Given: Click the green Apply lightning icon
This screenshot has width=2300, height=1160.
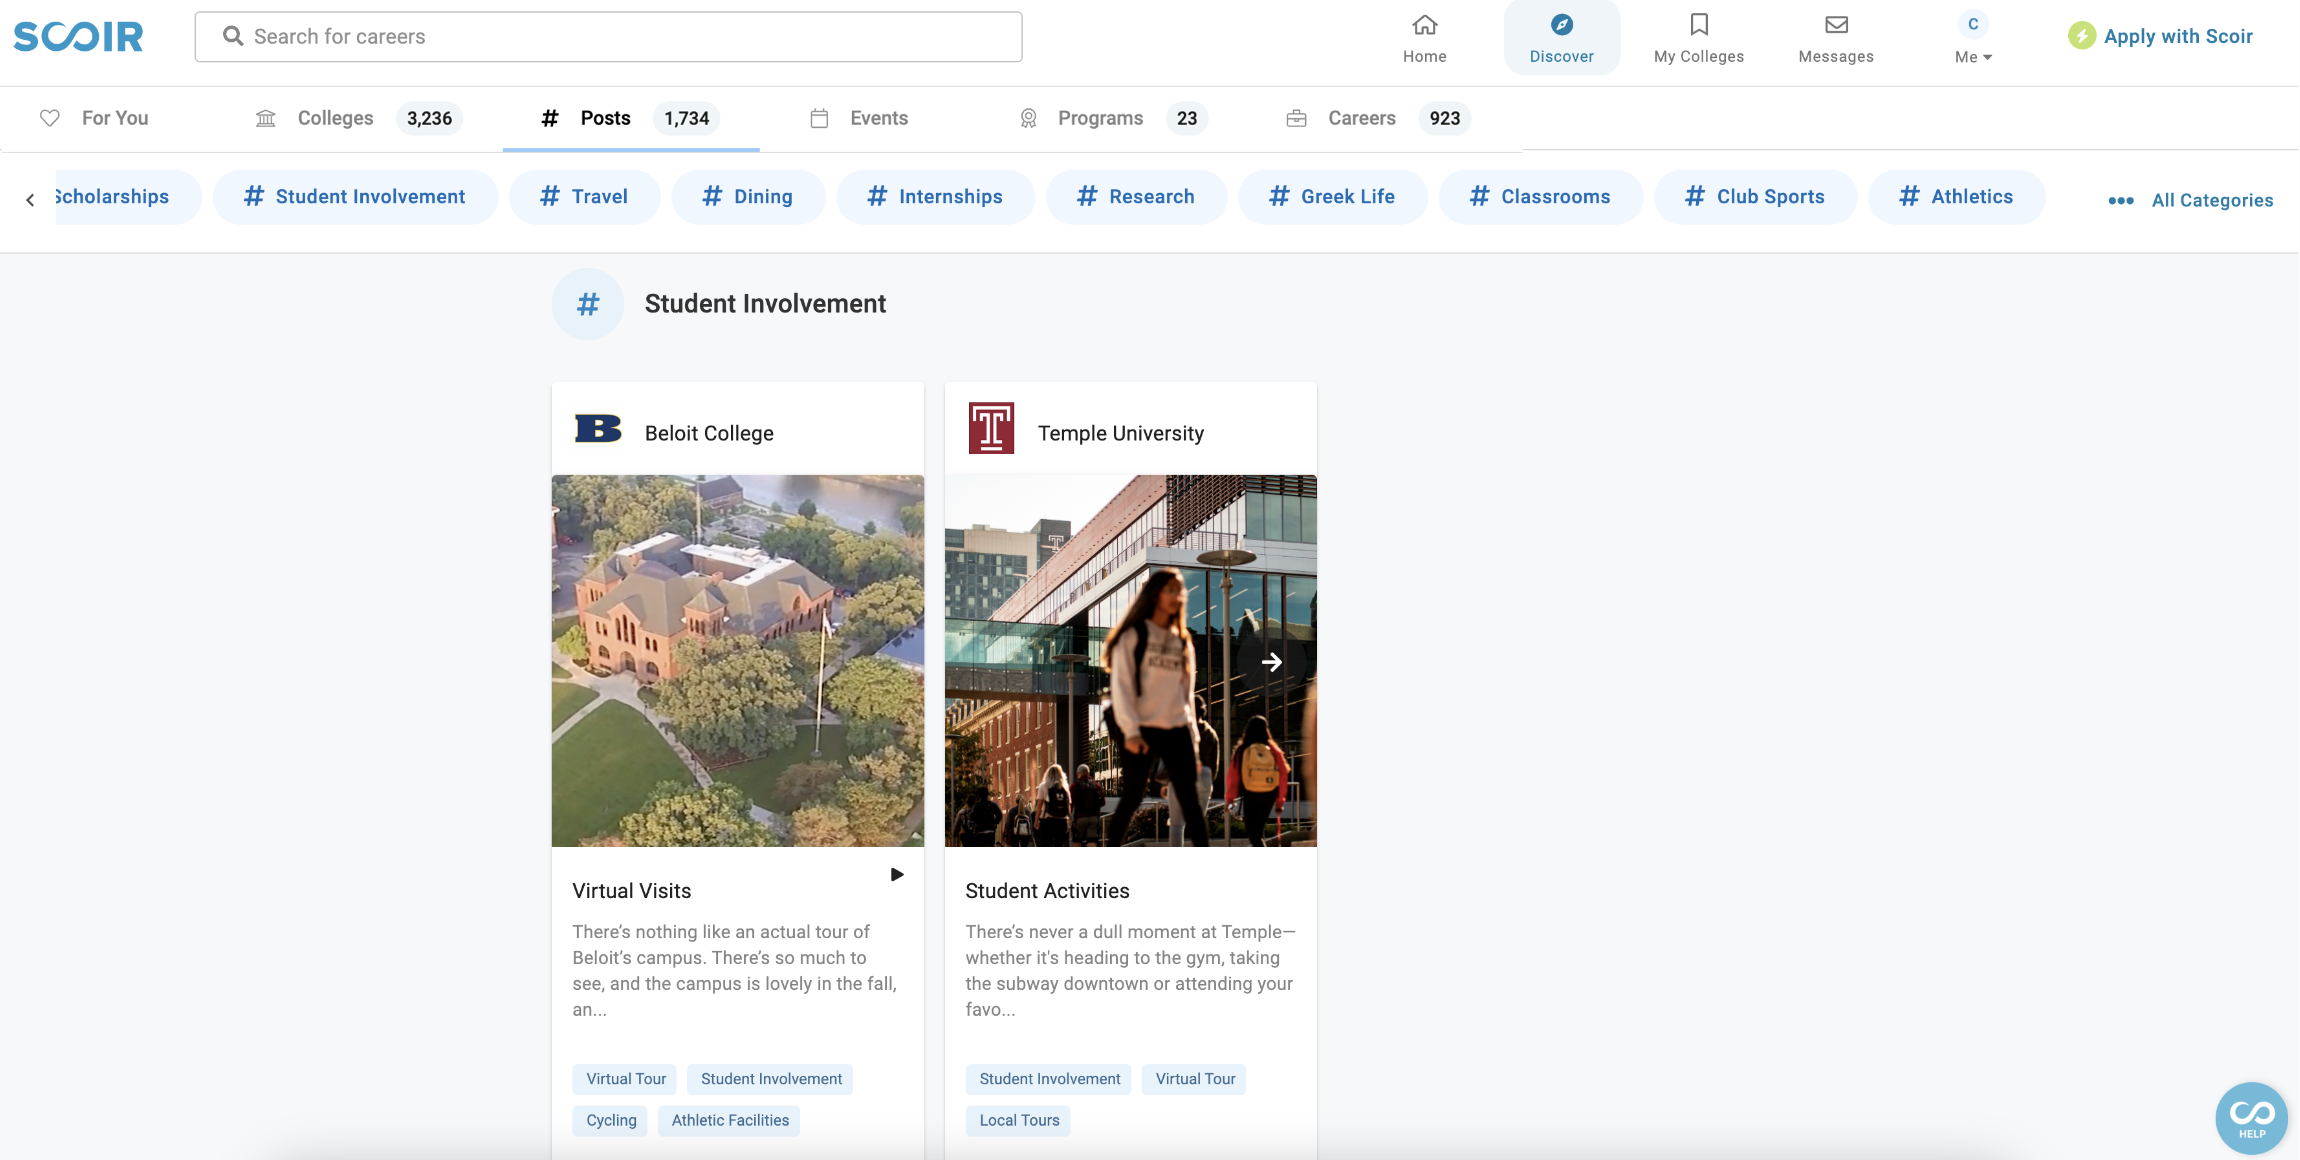Looking at the screenshot, I should click(x=2081, y=36).
